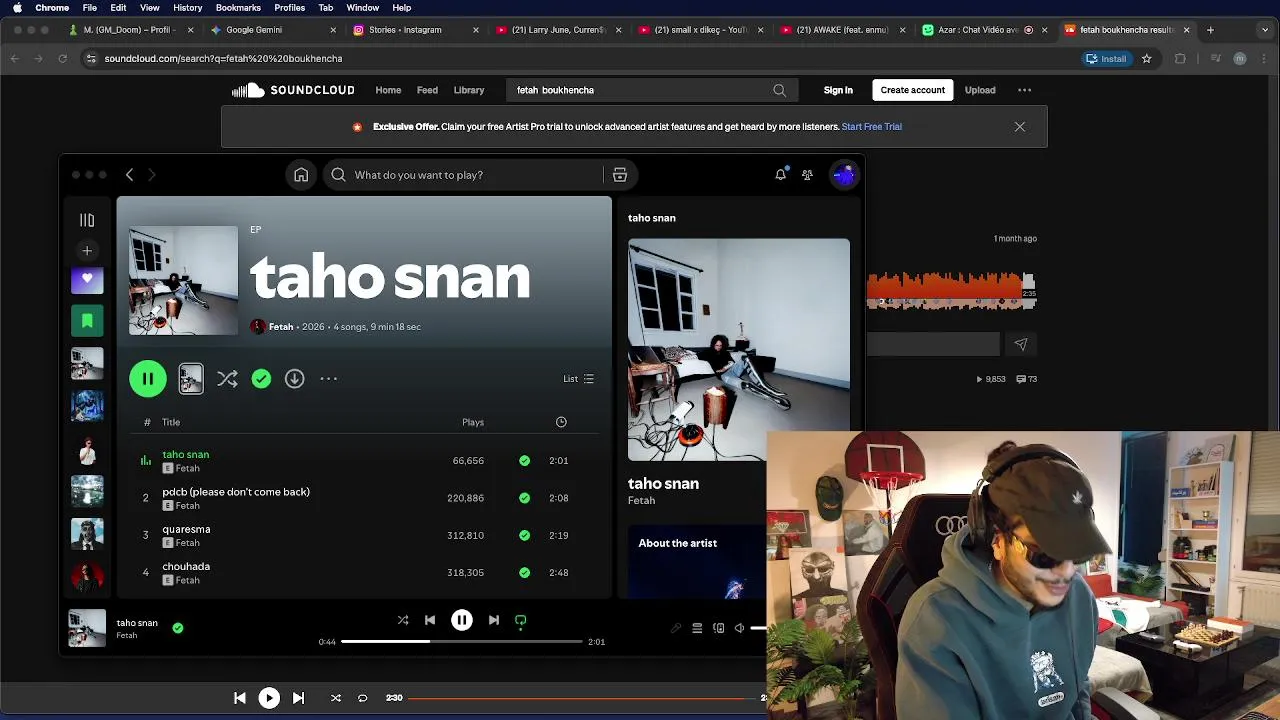Open the Spotify queue
This screenshot has width=1280, height=720.
[697, 628]
